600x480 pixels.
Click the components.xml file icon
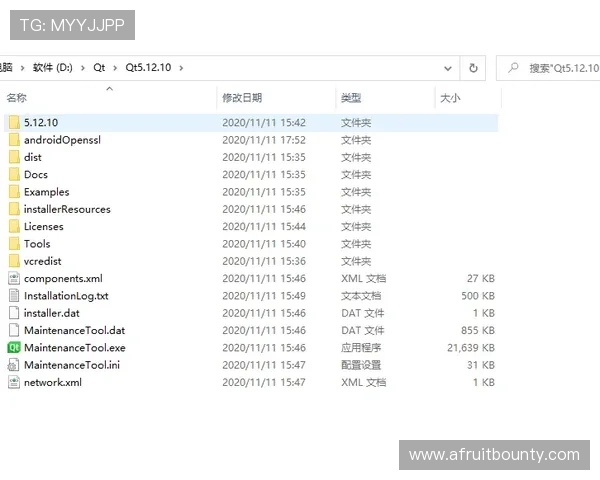point(14,278)
